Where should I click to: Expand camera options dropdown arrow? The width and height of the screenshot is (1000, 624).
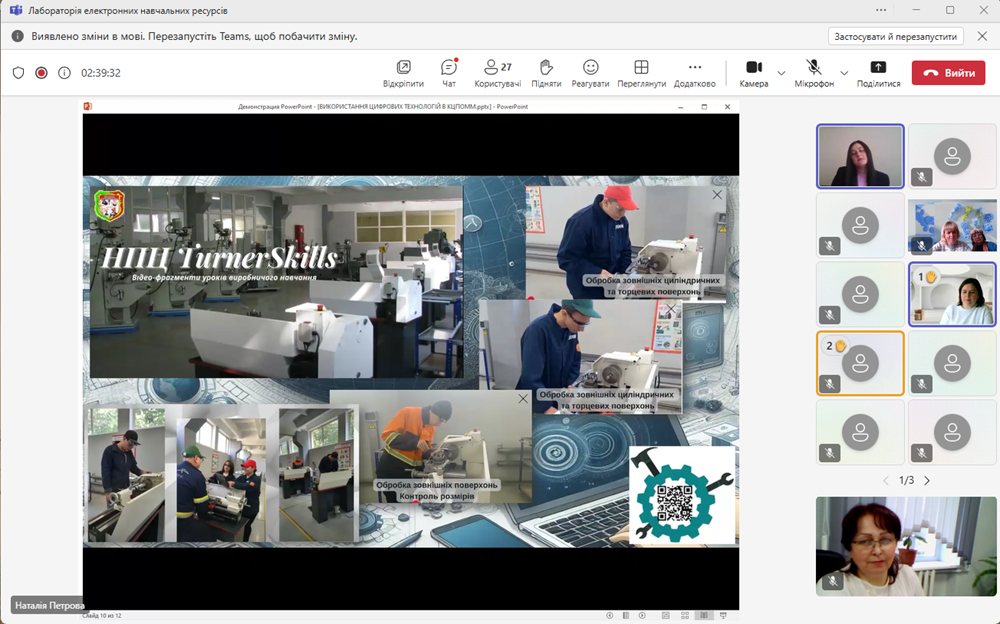(782, 73)
